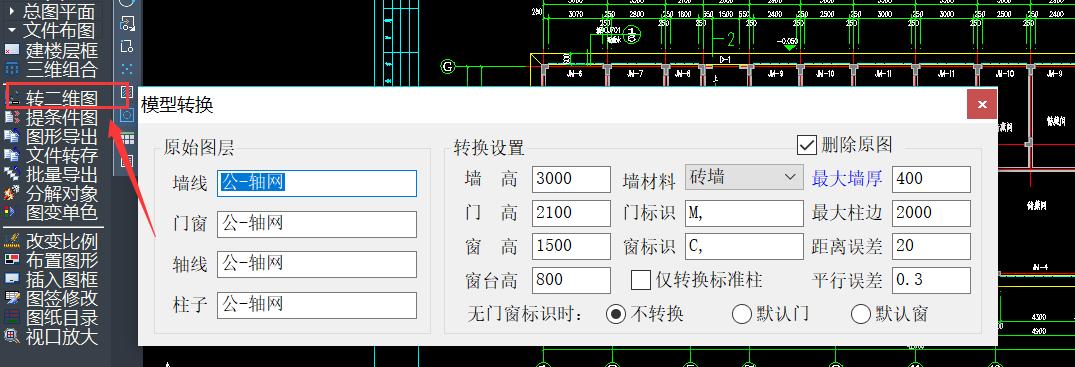Select the 批量导出 command
The height and width of the screenshot is (367, 1075).
[x=51, y=175]
